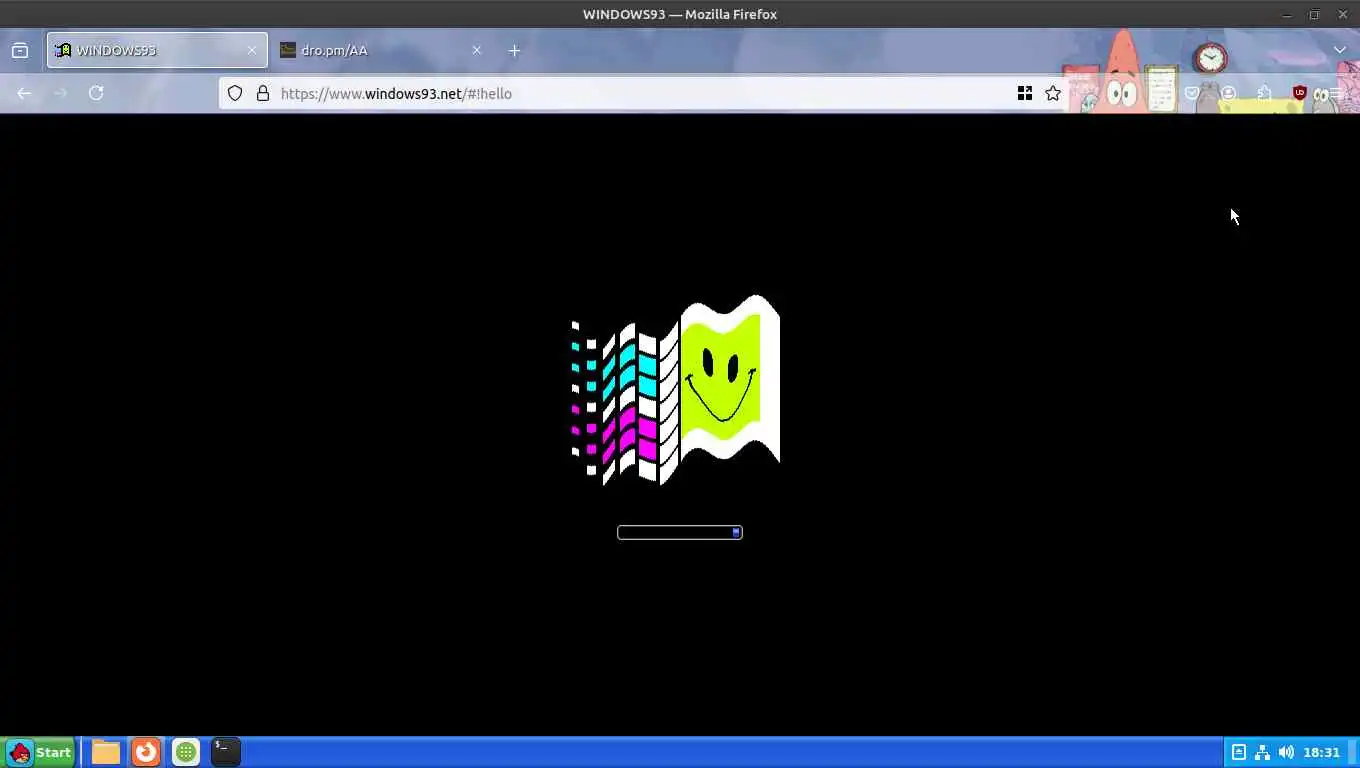The height and width of the screenshot is (768, 1360).
Task: Minimize the Firefox window
Action: 1287,14
